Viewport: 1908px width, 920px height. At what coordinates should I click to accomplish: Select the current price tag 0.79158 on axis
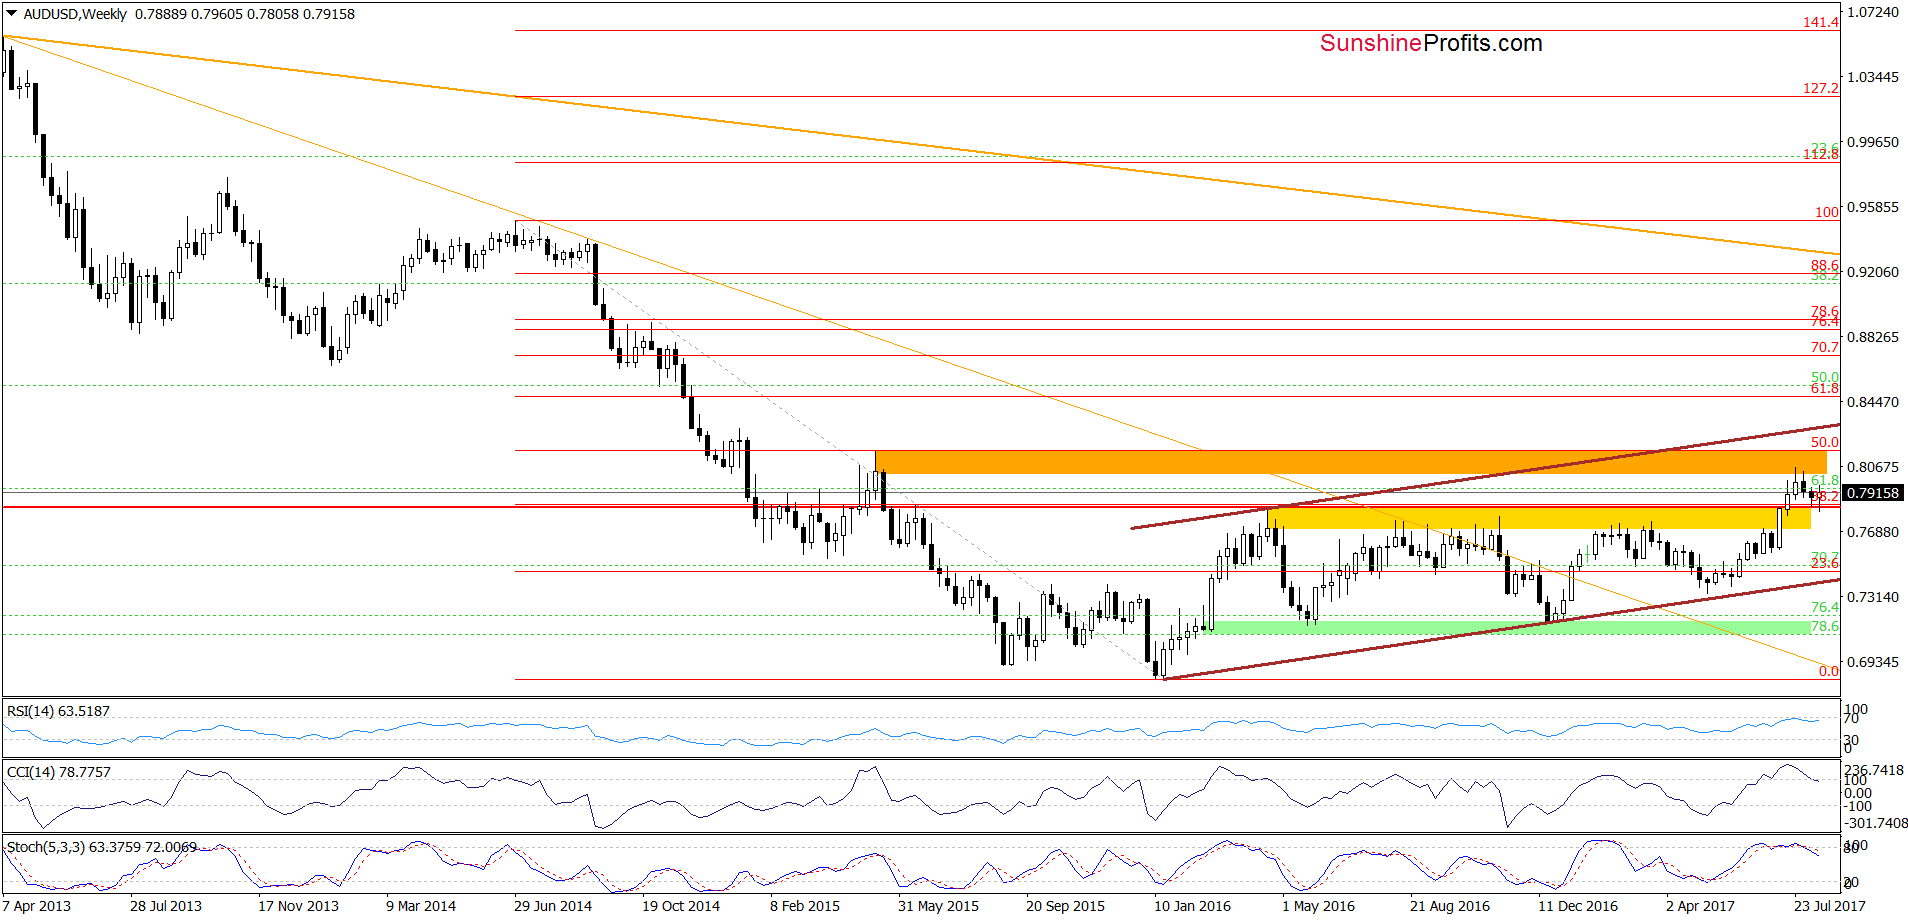(x=1872, y=493)
